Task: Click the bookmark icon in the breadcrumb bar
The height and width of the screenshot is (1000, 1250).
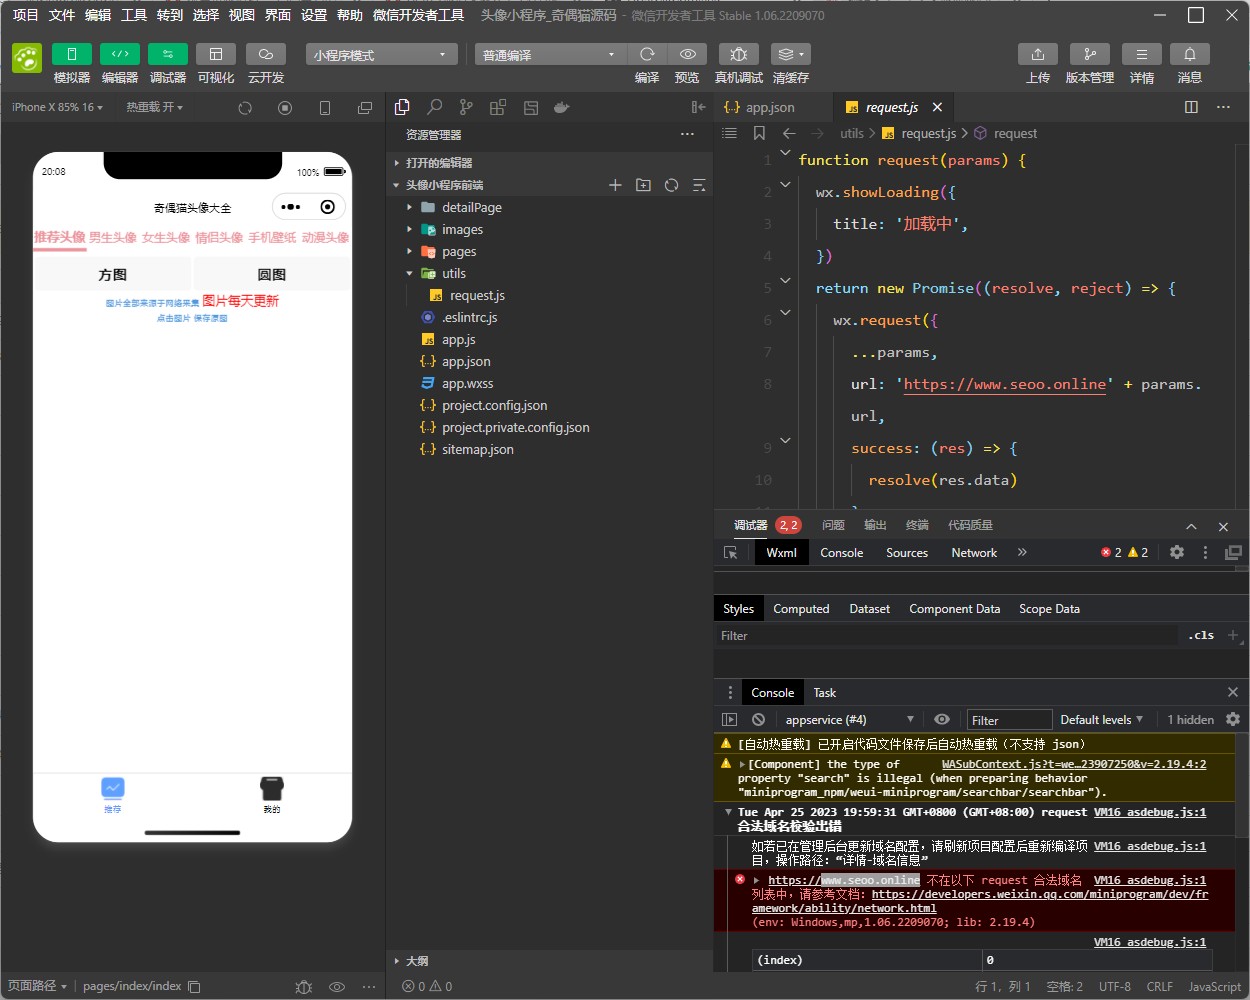Action: point(759,133)
